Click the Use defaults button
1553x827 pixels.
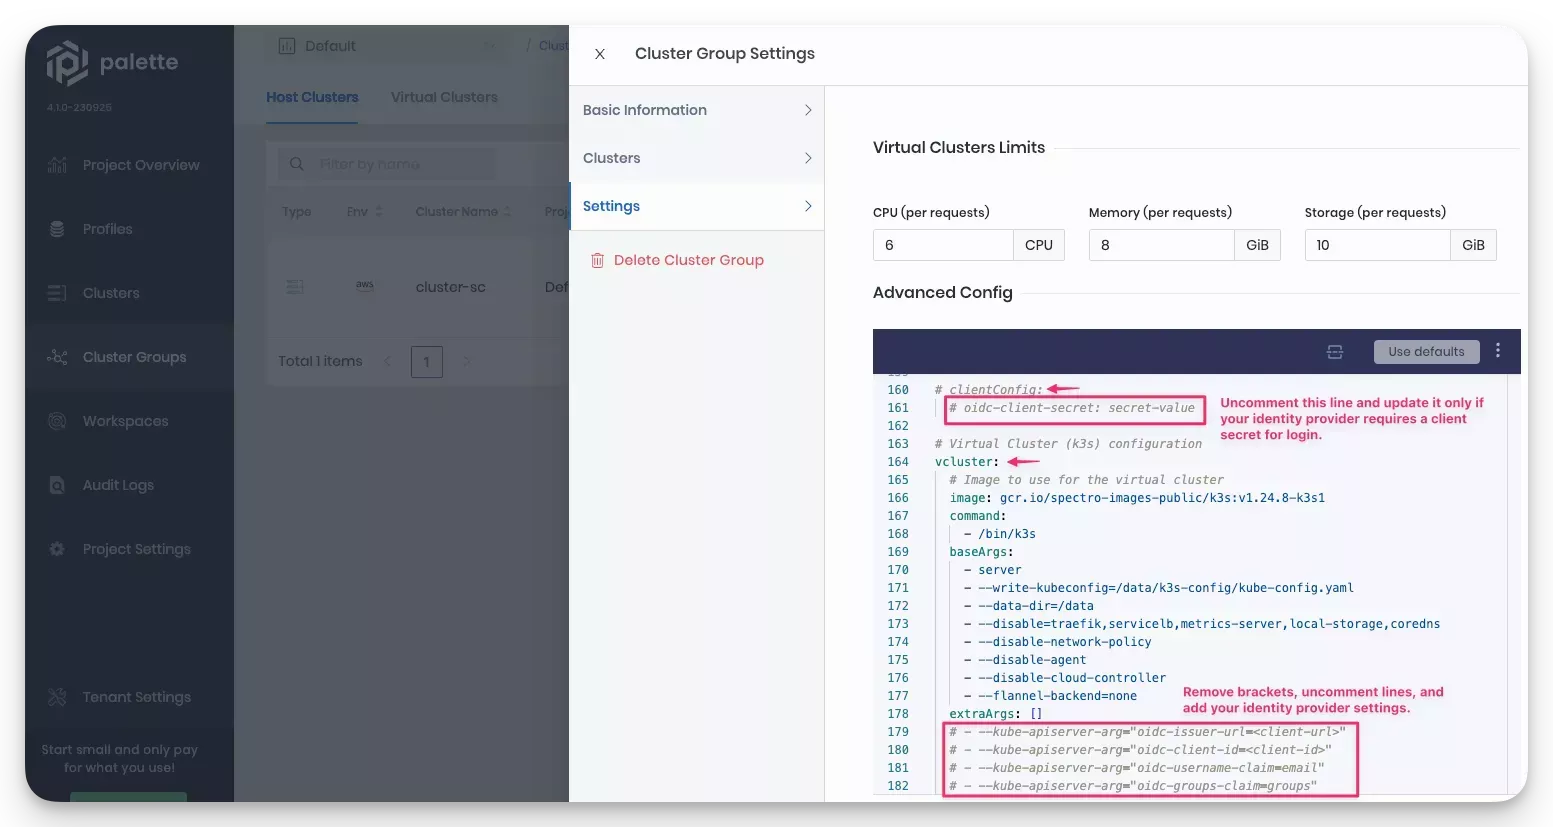(x=1426, y=351)
